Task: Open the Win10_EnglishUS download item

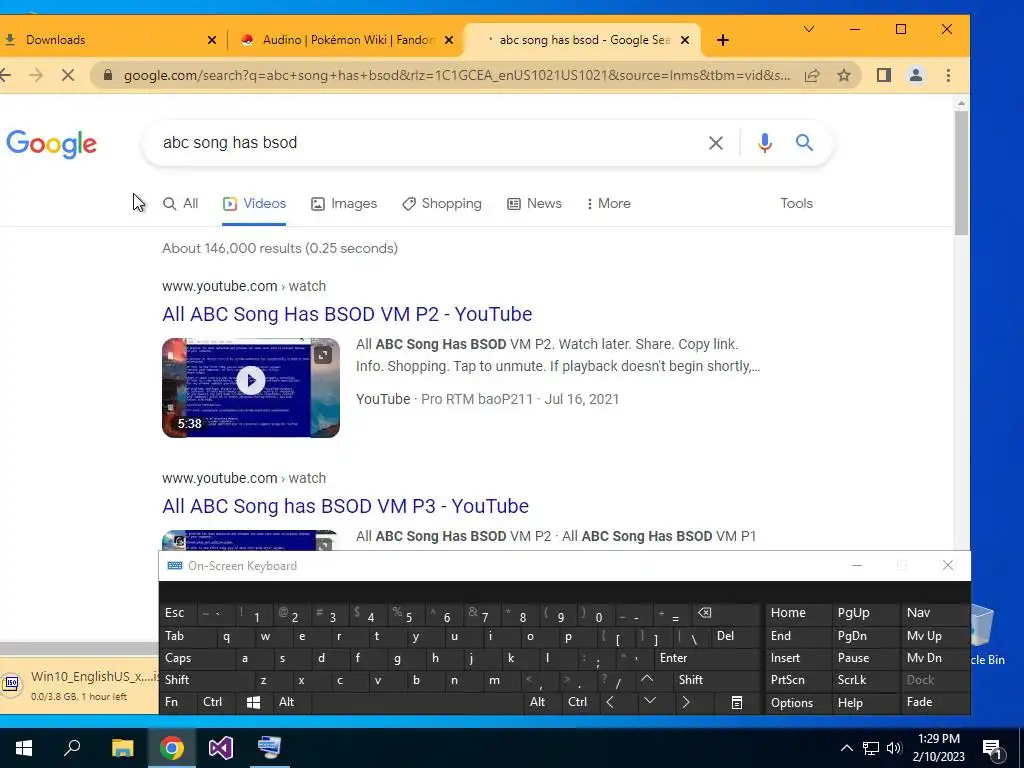Action: coord(78,684)
